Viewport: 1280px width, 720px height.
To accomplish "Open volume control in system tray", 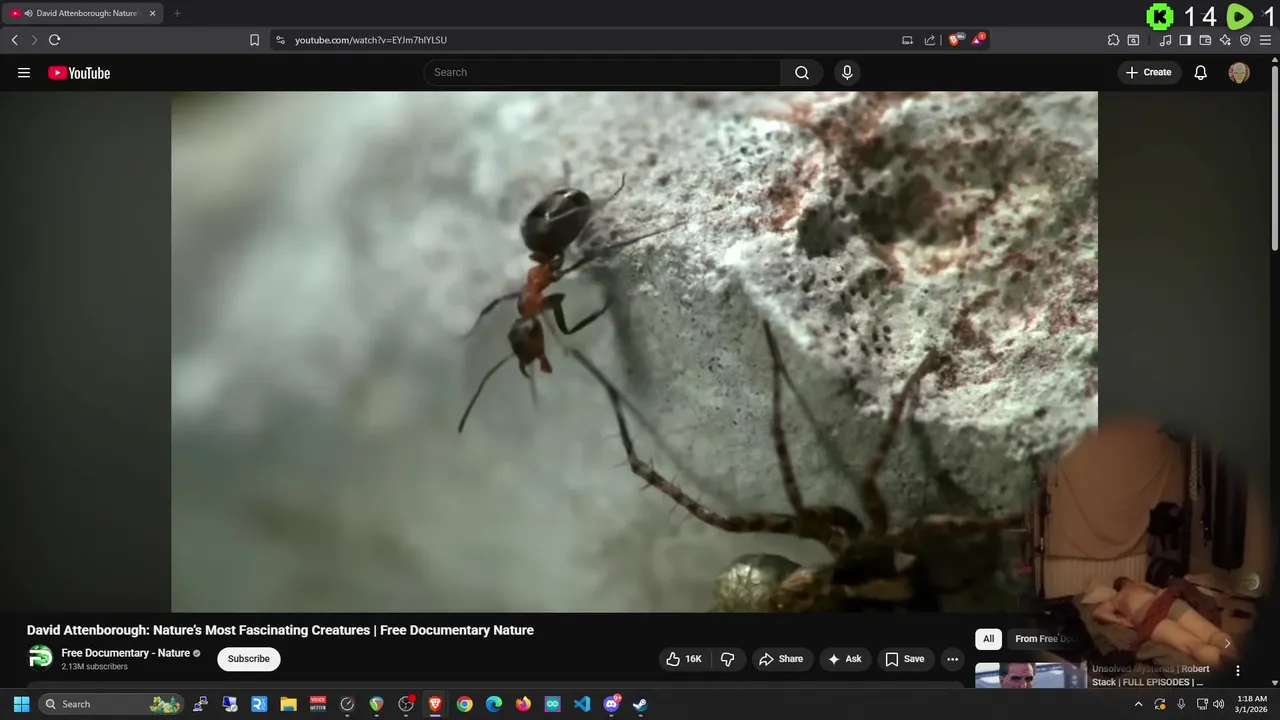I will click(1218, 704).
